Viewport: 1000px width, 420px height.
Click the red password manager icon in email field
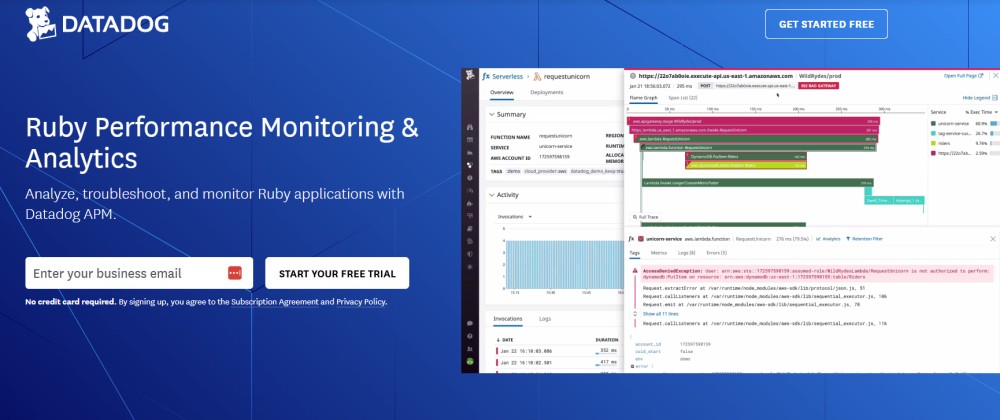pos(235,273)
